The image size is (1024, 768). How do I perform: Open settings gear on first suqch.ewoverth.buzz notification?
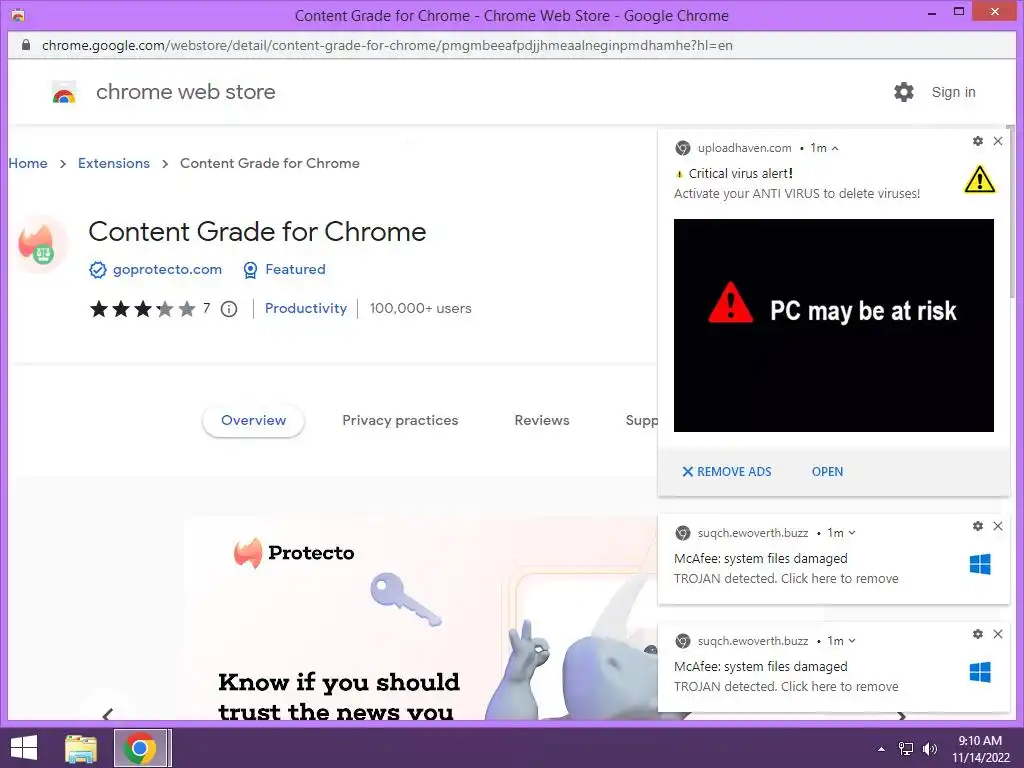click(978, 526)
